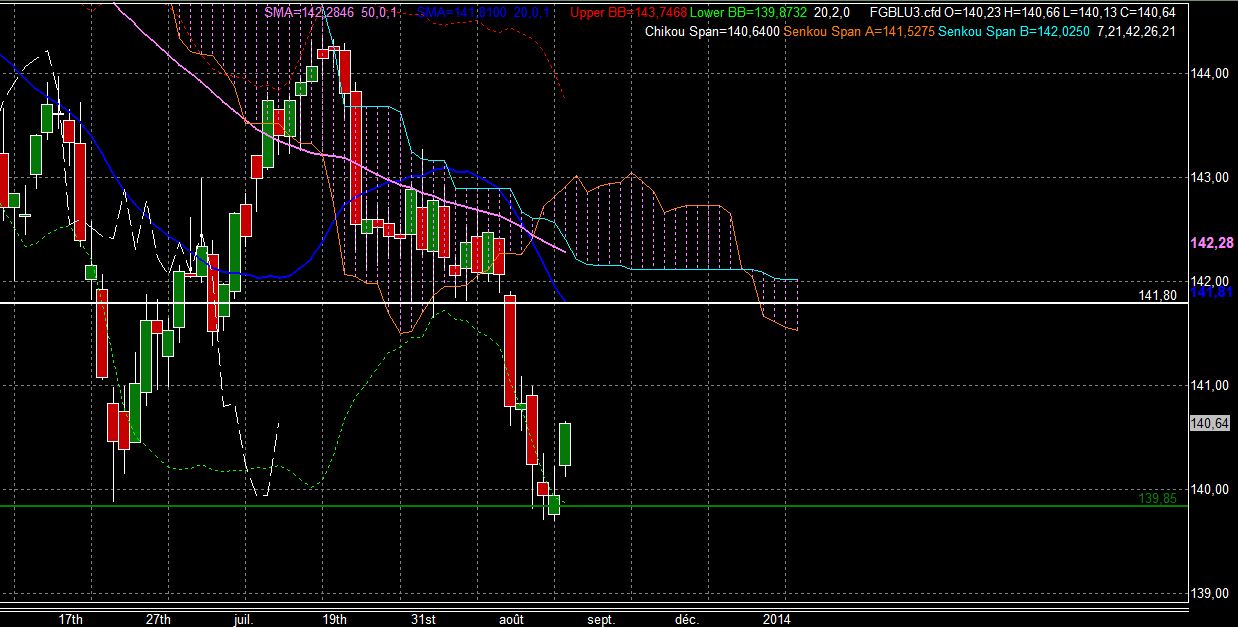Image resolution: width=1238 pixels, height=627 pixels.
Task: Click the 2014 date label
Action: tap(775, 619)
